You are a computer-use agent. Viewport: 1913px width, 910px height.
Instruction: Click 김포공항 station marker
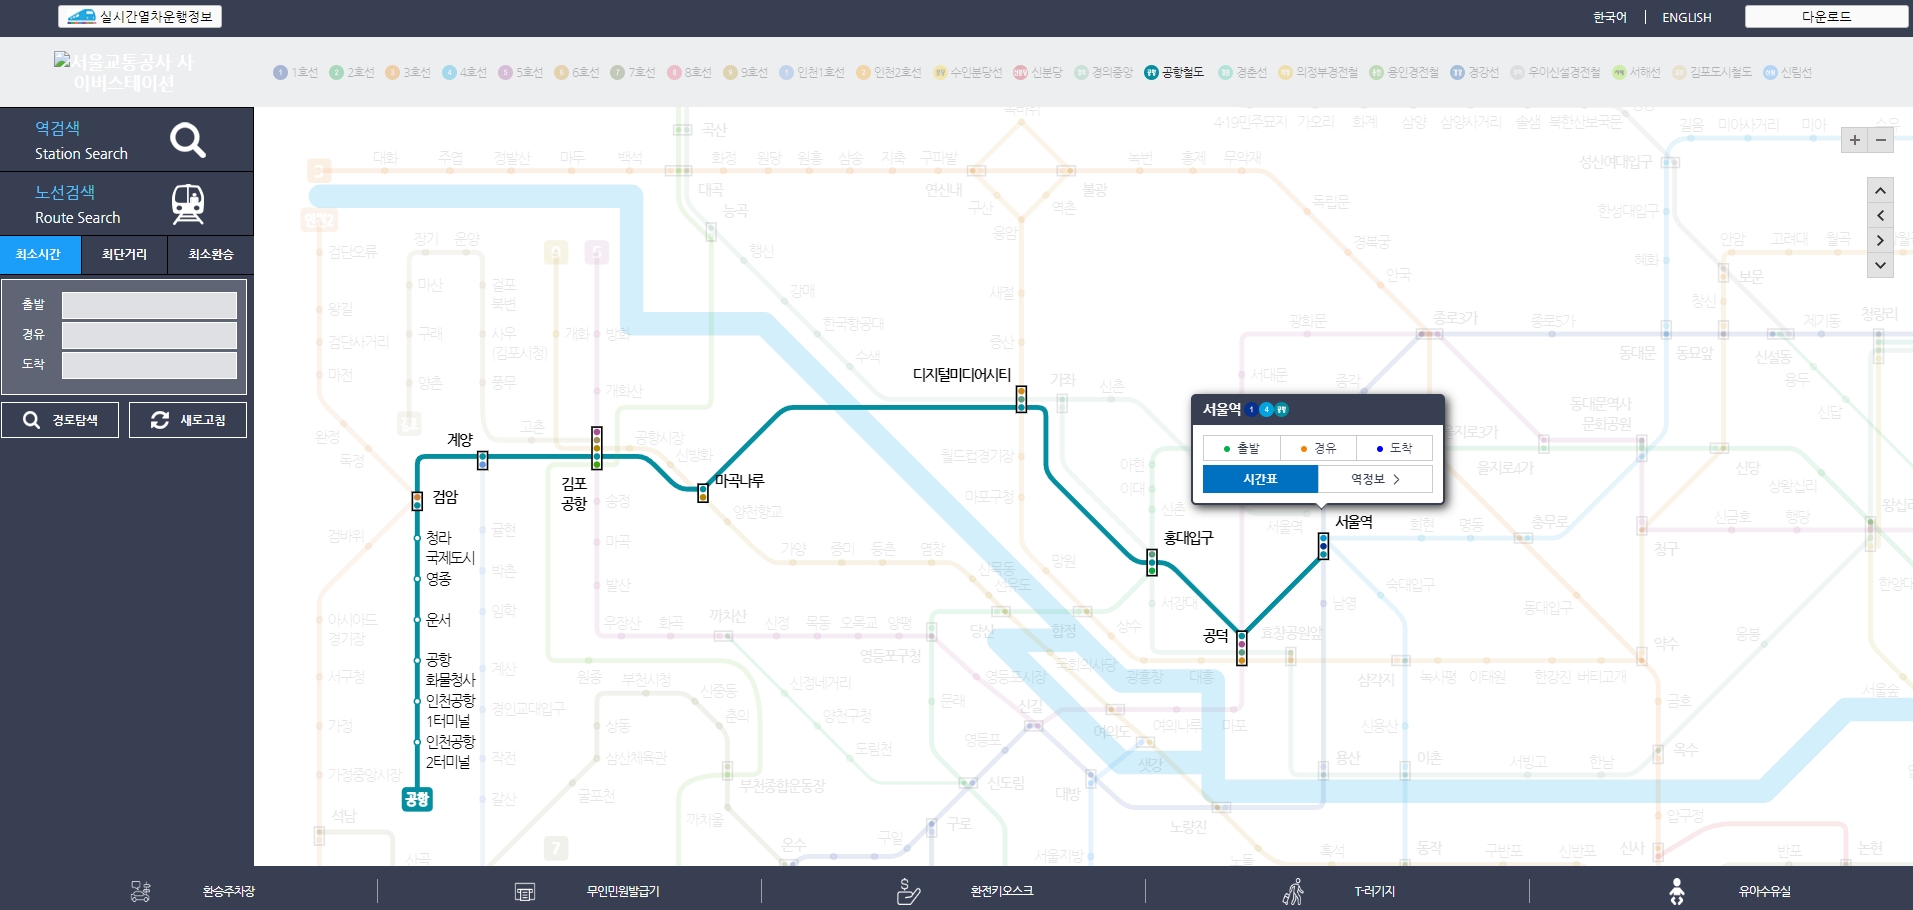click(x=597, y=448)
